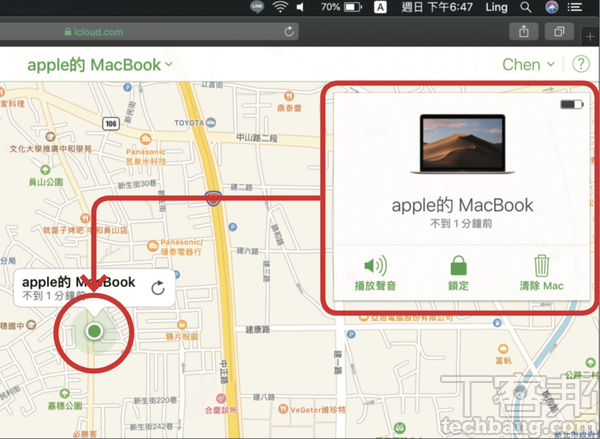The height and width of the screenshot is (439, 600).
Task: Open the volume control in the menu bar
Action: (x=300, y=7)
